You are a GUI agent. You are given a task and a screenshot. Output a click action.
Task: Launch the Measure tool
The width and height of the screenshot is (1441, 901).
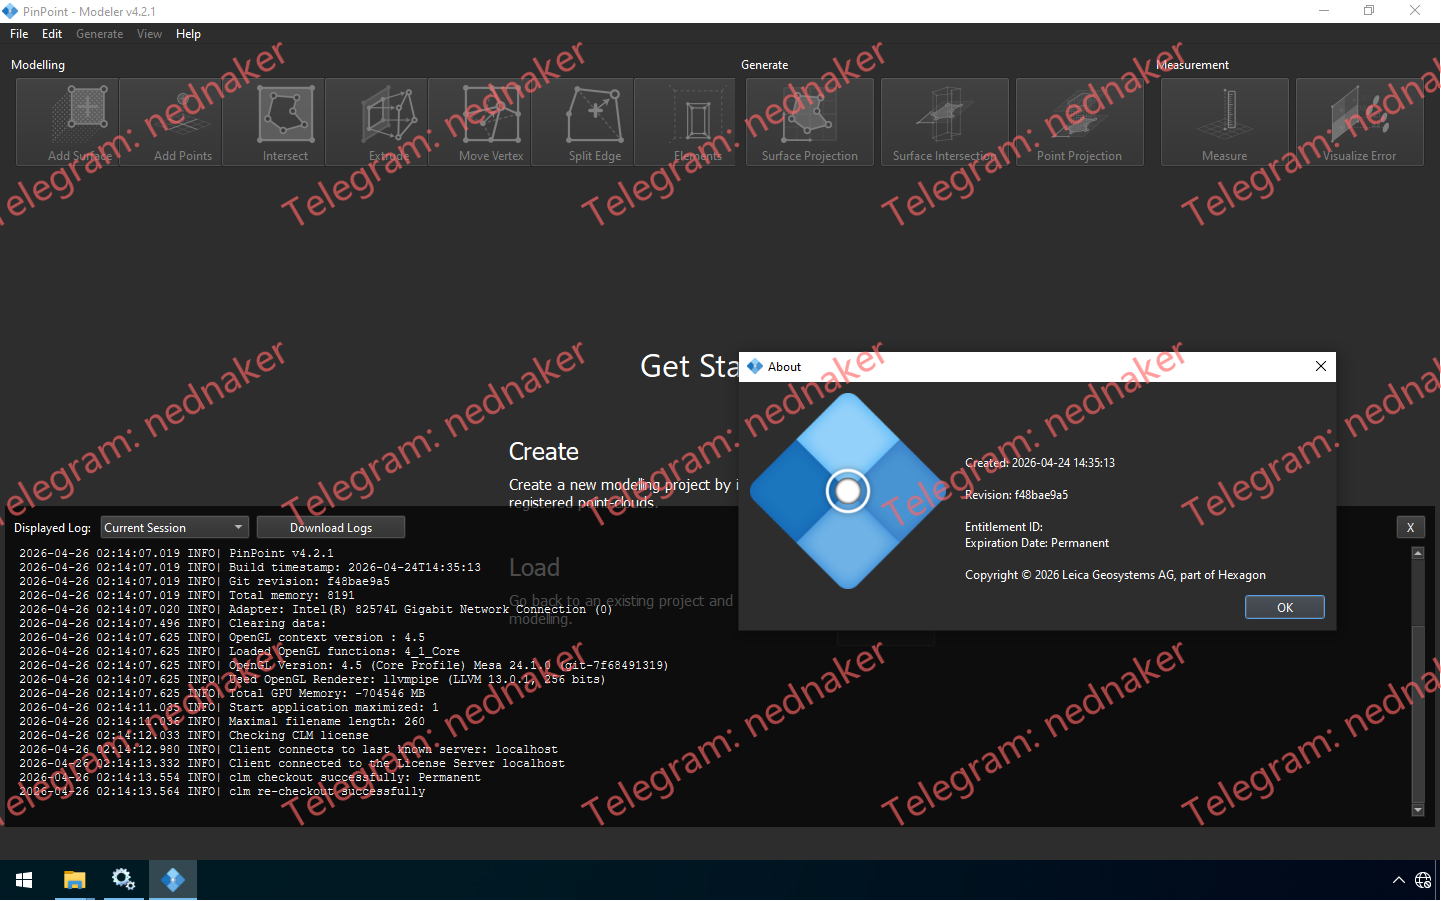(x=1224, y=121)
